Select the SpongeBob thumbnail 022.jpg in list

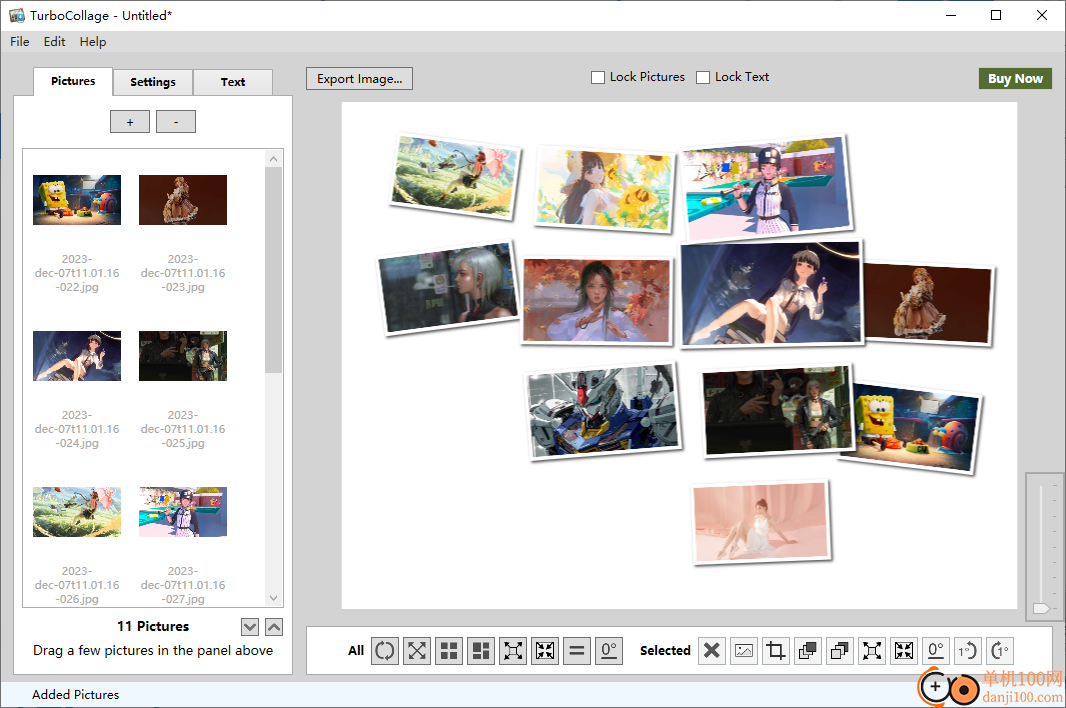click(77, 200)
